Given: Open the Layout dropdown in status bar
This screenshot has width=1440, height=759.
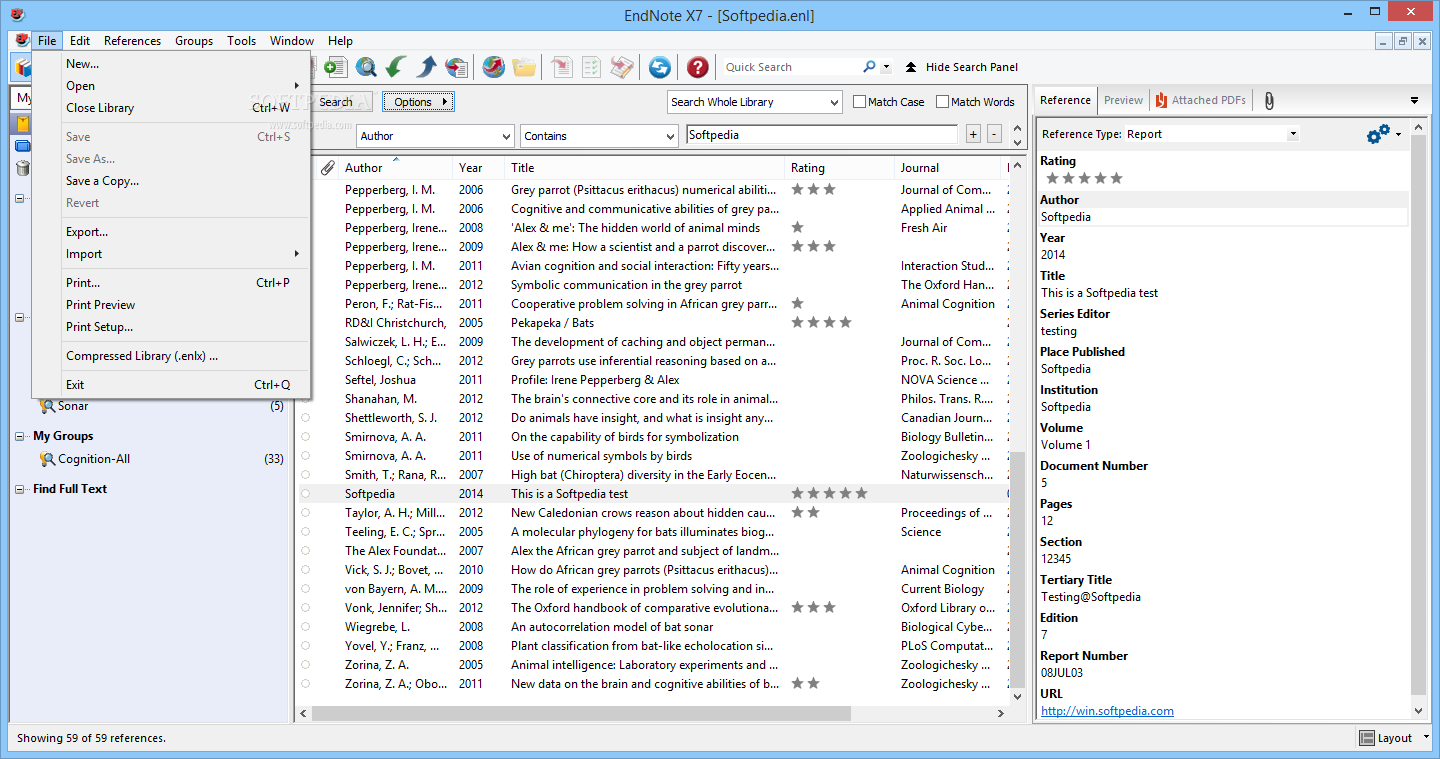Looking at the screenshot, I should (1424, 738).
